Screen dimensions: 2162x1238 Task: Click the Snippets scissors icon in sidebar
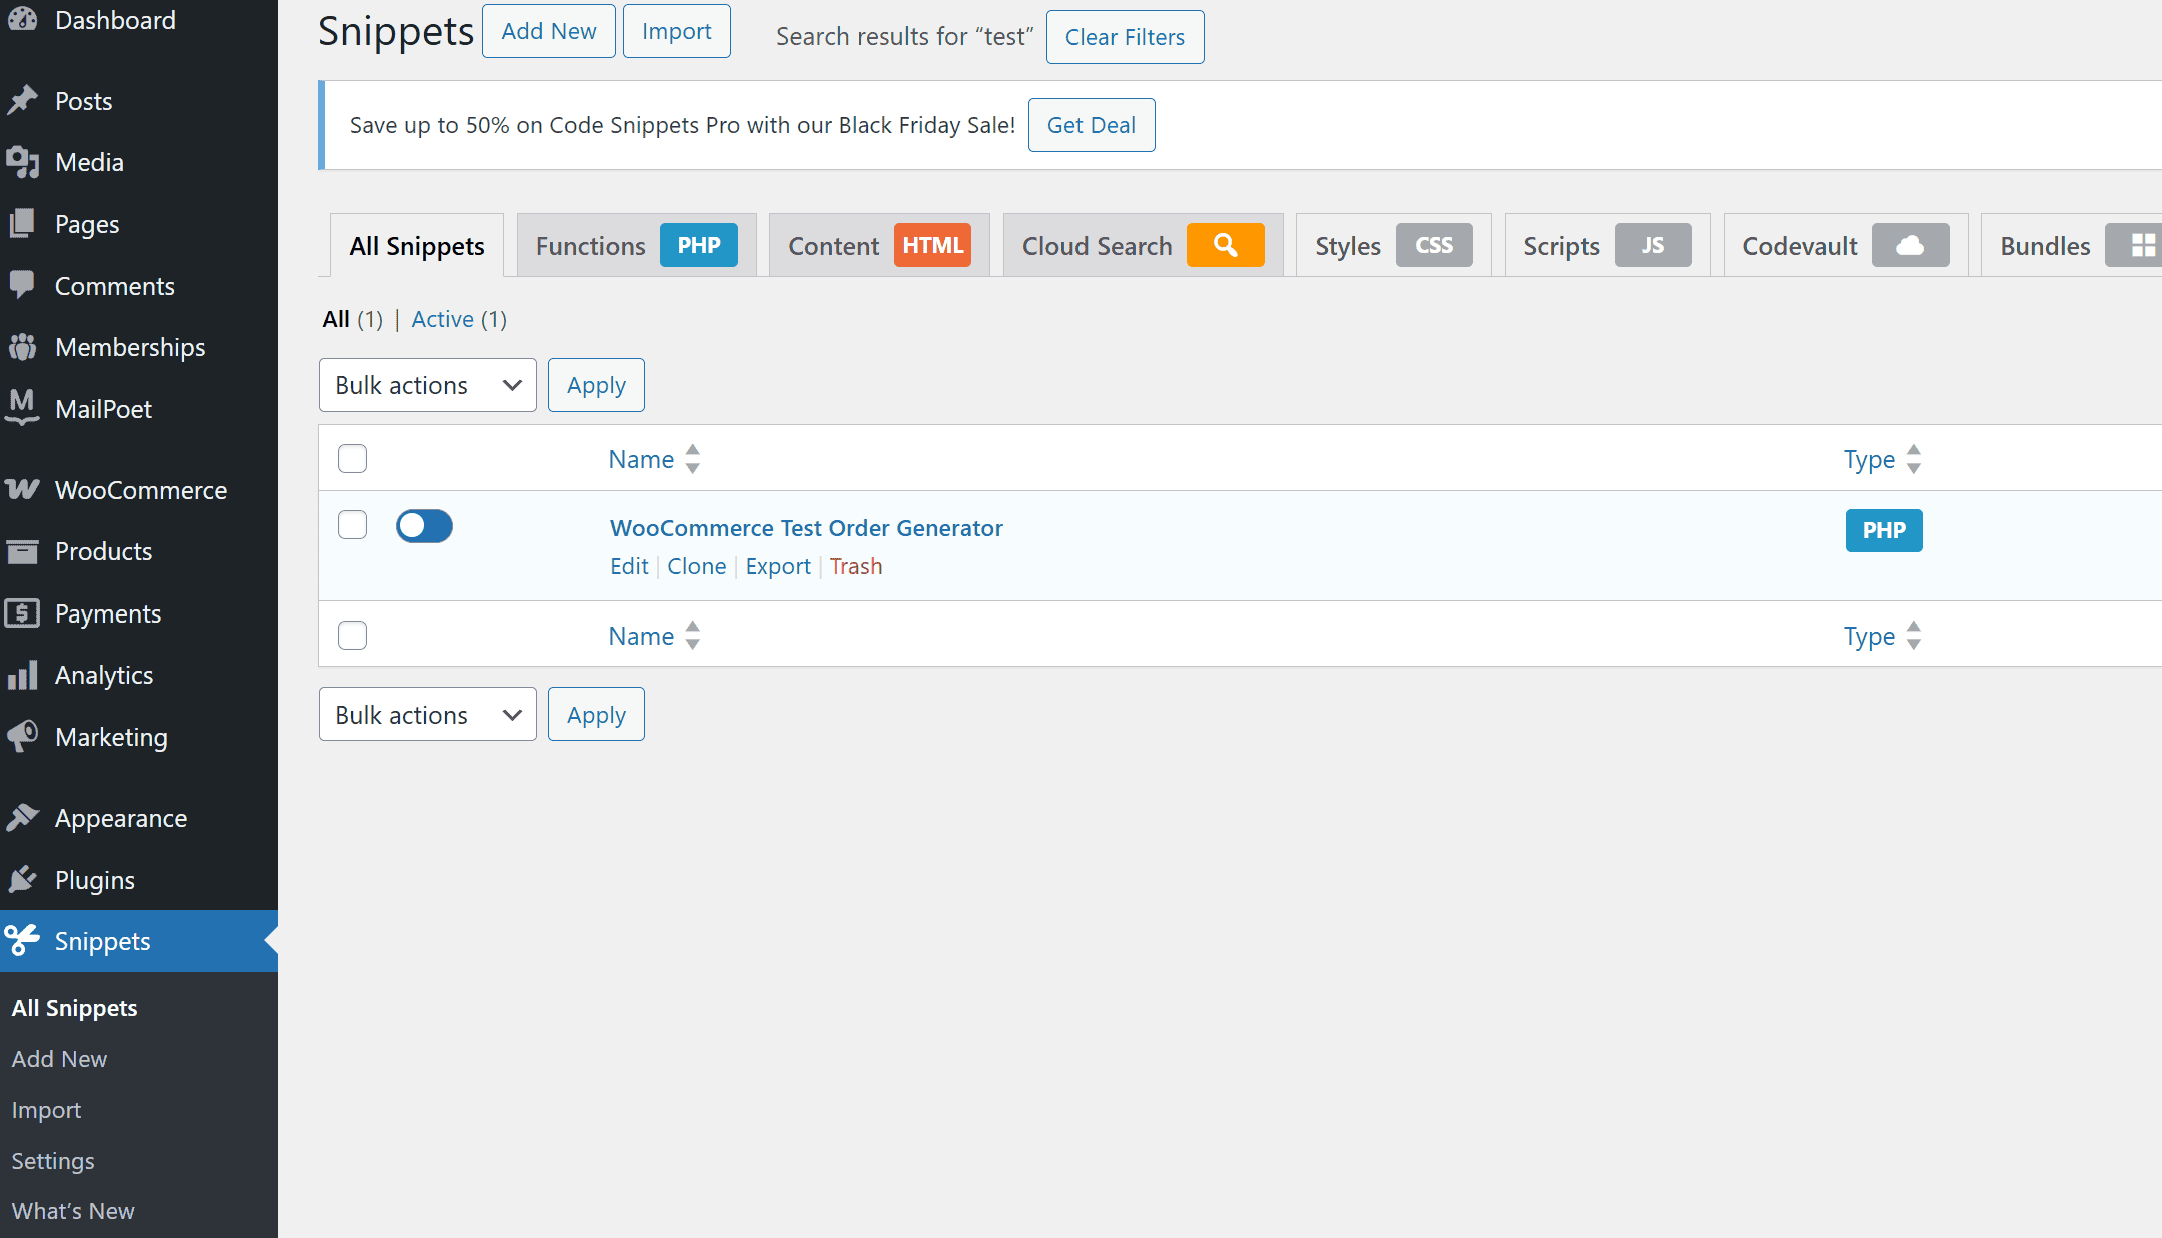[x=23, y=940]
